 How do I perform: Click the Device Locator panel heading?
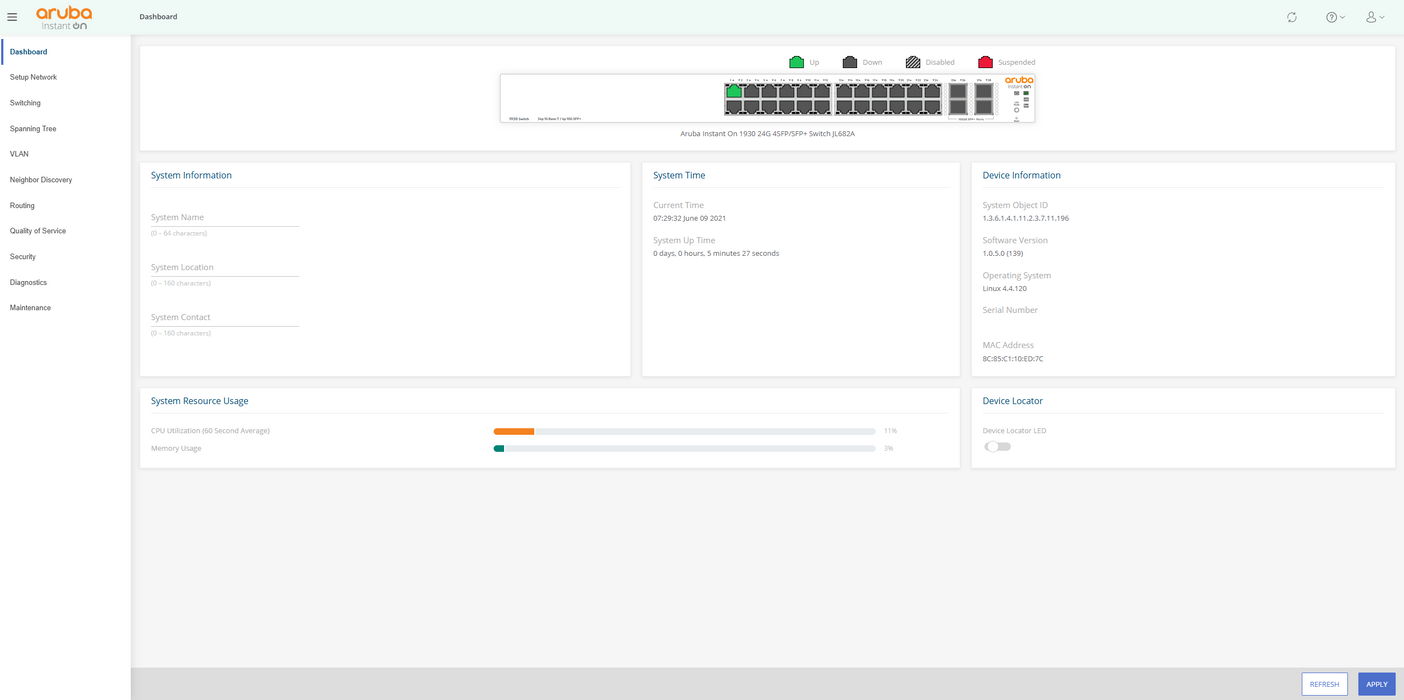click(x=1013, y=401)
